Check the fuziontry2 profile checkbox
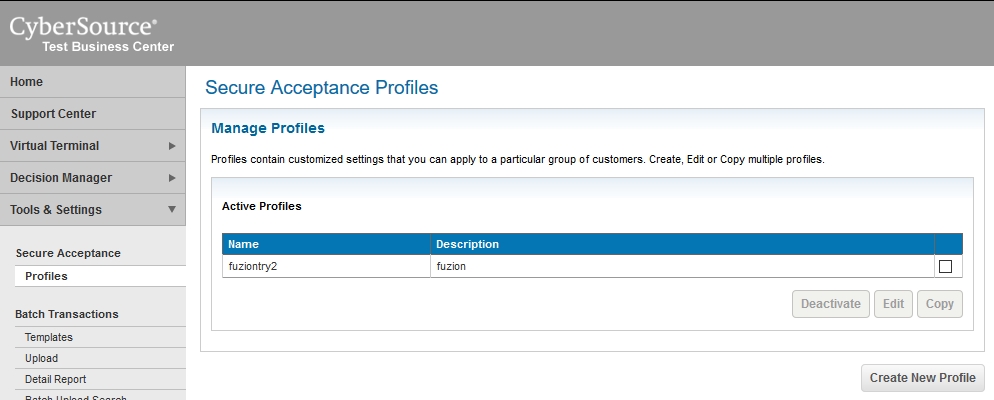The image size is (994, 400). 945,267
